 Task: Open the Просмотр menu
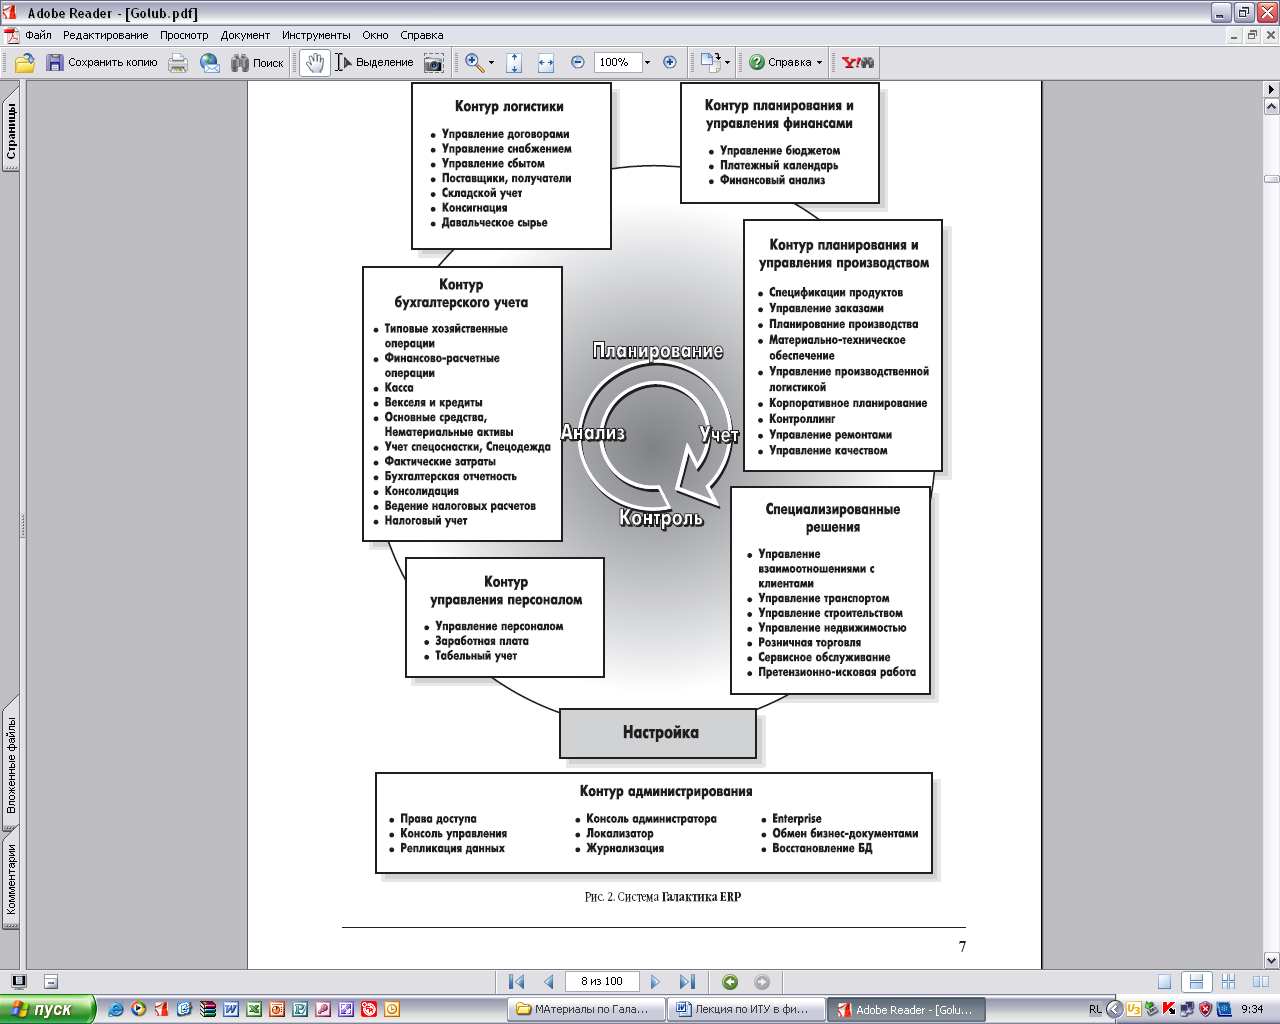point(184,35)
